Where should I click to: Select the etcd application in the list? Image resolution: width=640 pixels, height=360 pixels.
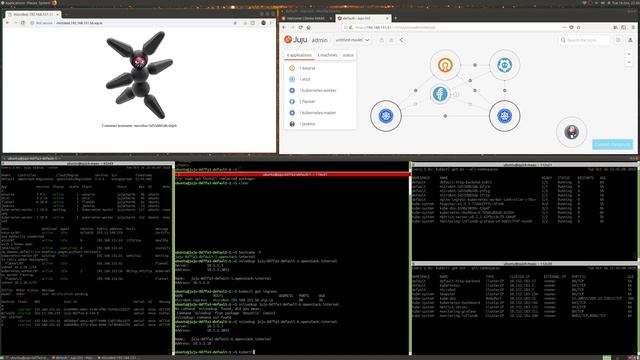pos(320,79)
